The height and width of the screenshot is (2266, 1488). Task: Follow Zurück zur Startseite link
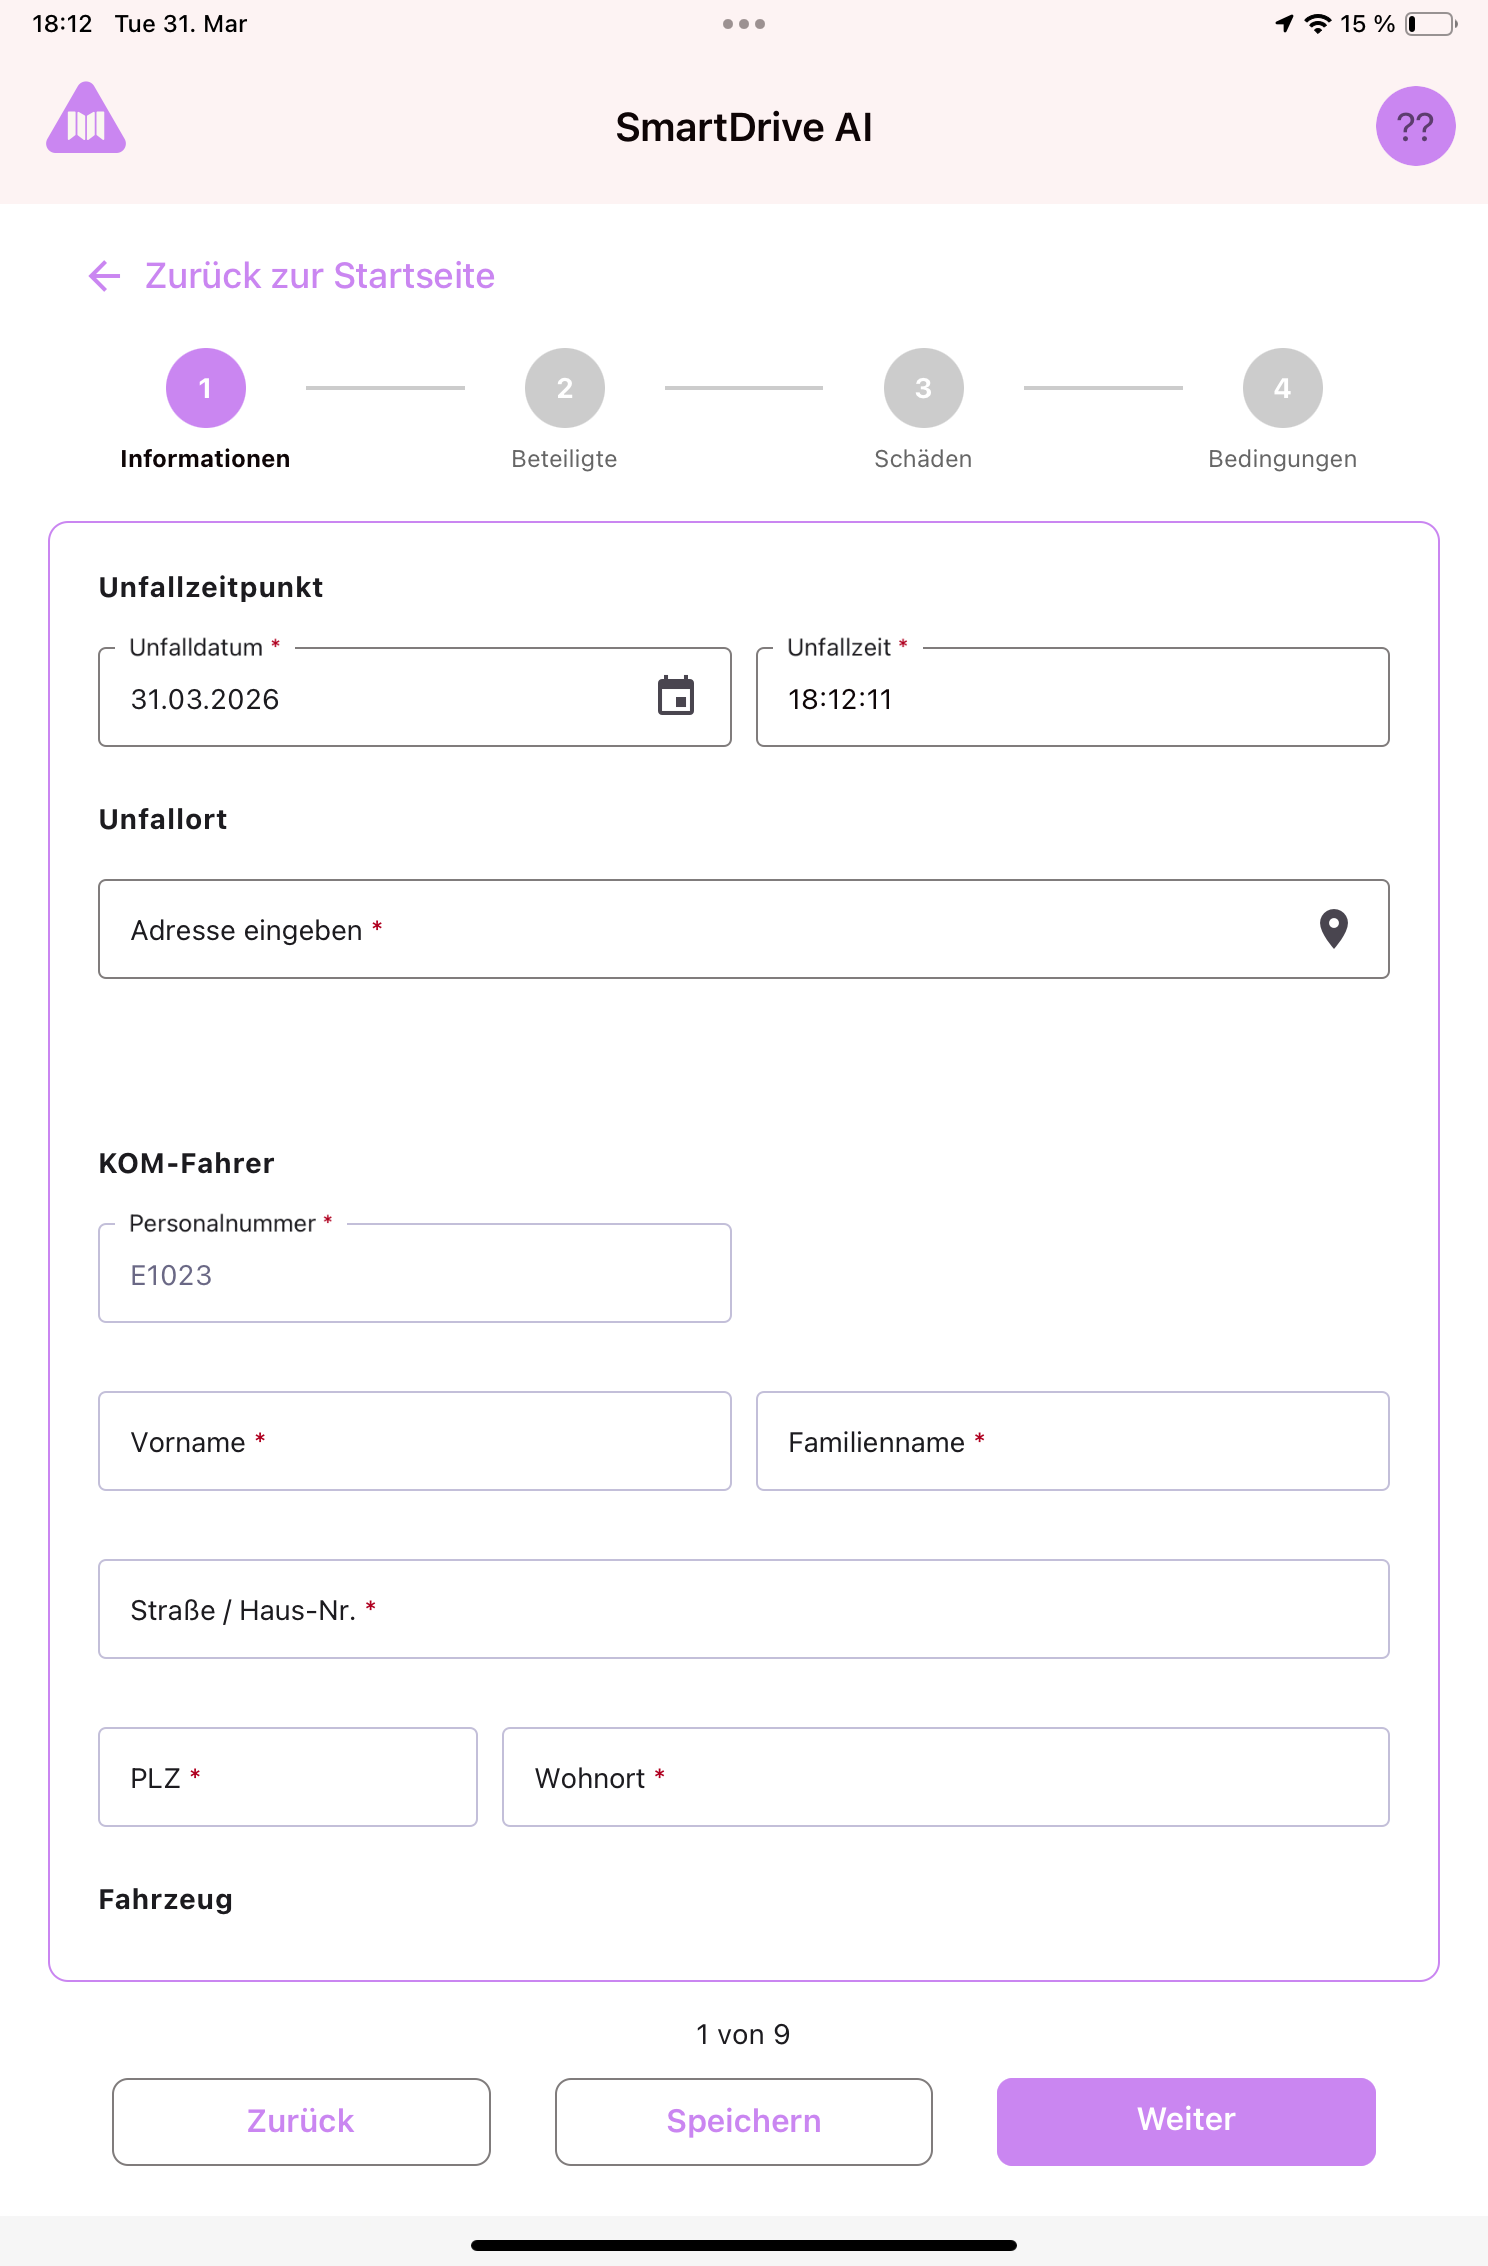[x=319, y=276]
